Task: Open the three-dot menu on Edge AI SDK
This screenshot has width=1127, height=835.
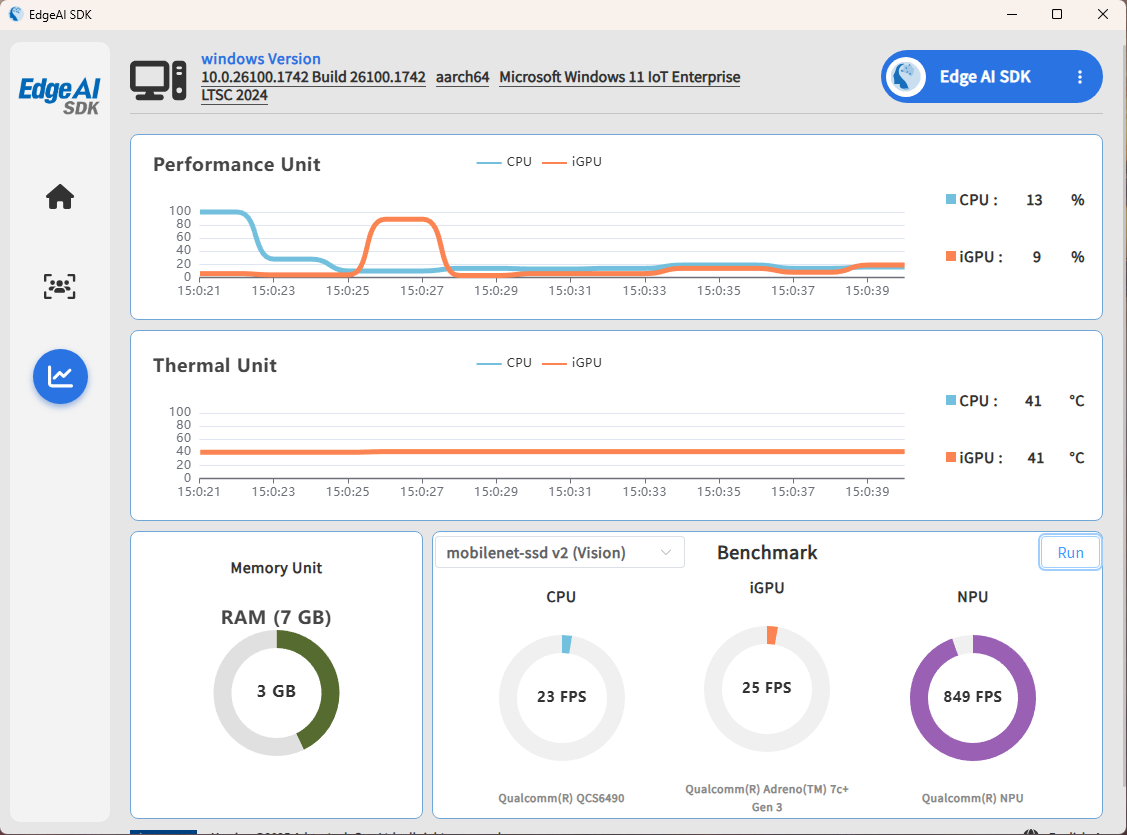Action: point(1080,77)
